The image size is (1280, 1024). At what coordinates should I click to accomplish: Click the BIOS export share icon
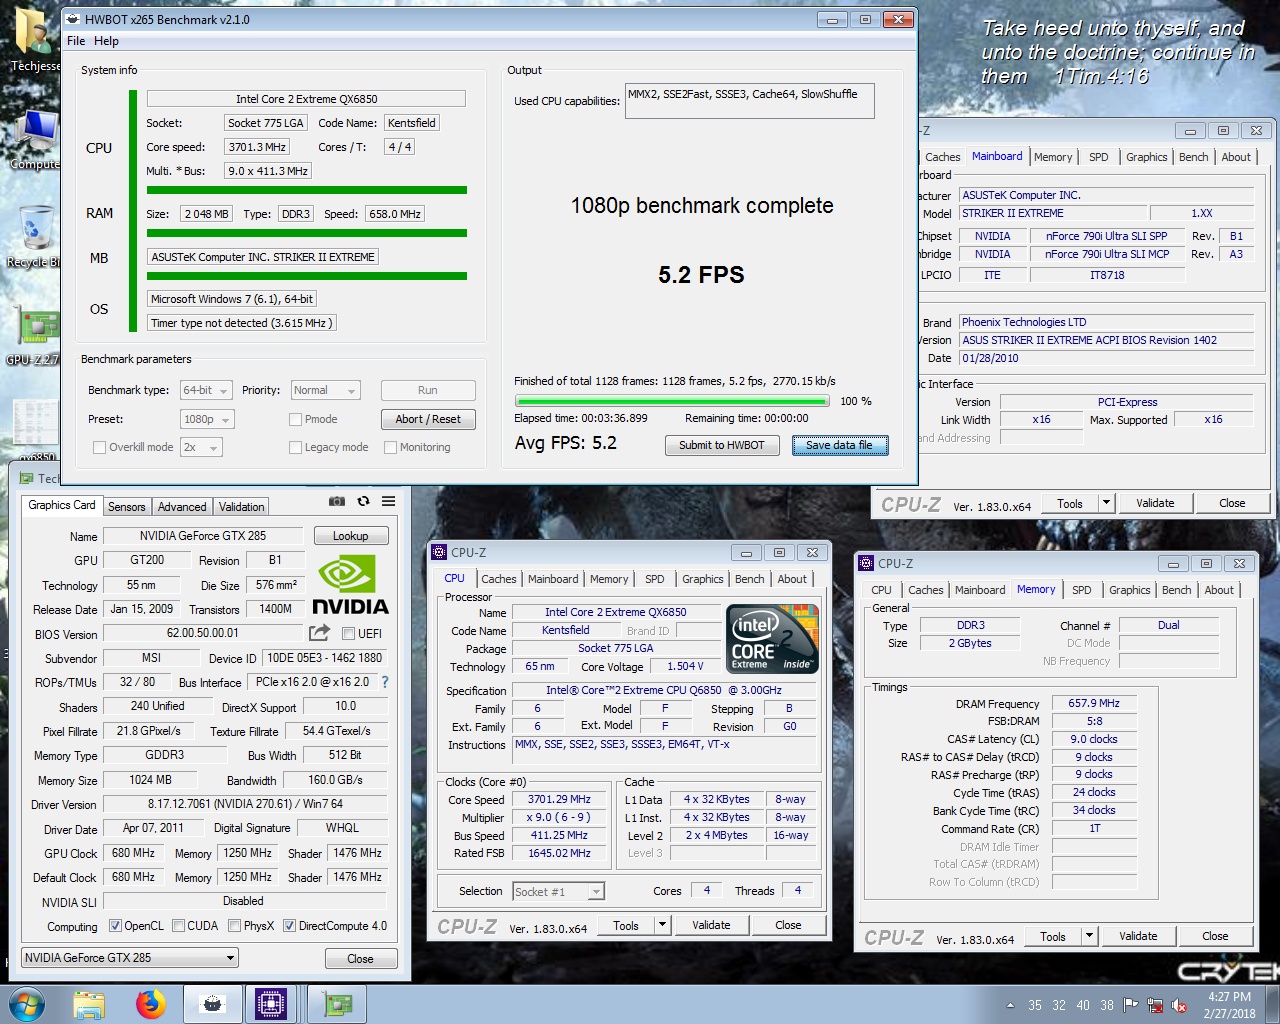[x=319, y=633]
